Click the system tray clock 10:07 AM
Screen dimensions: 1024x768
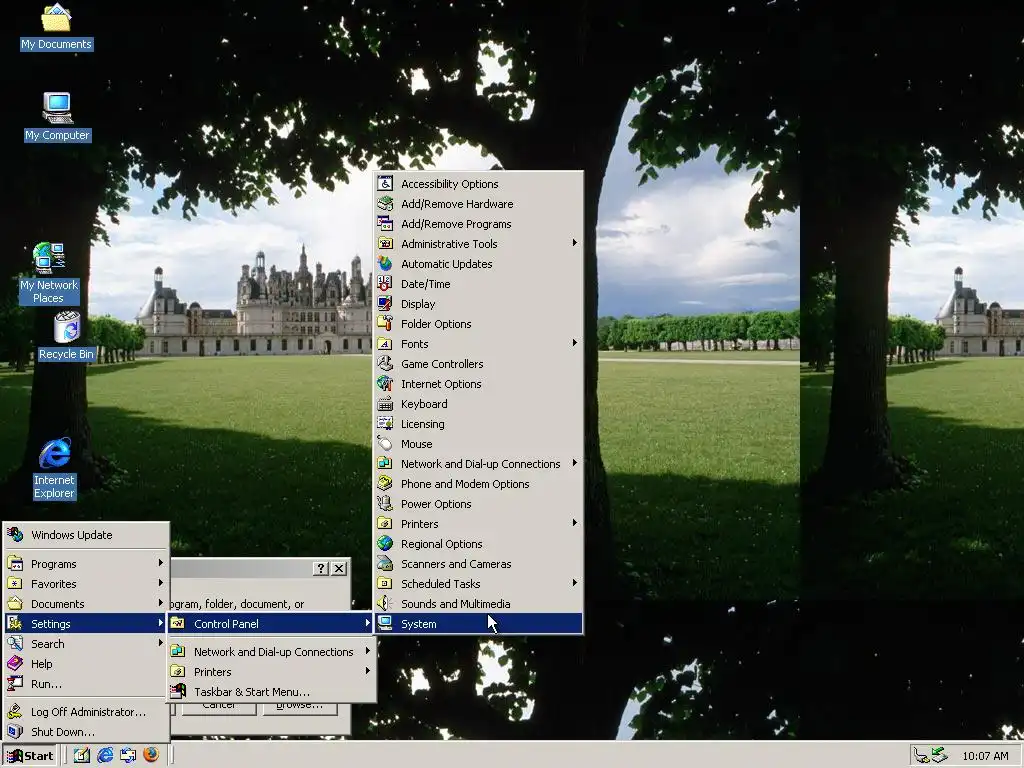[x=985, y=756]
